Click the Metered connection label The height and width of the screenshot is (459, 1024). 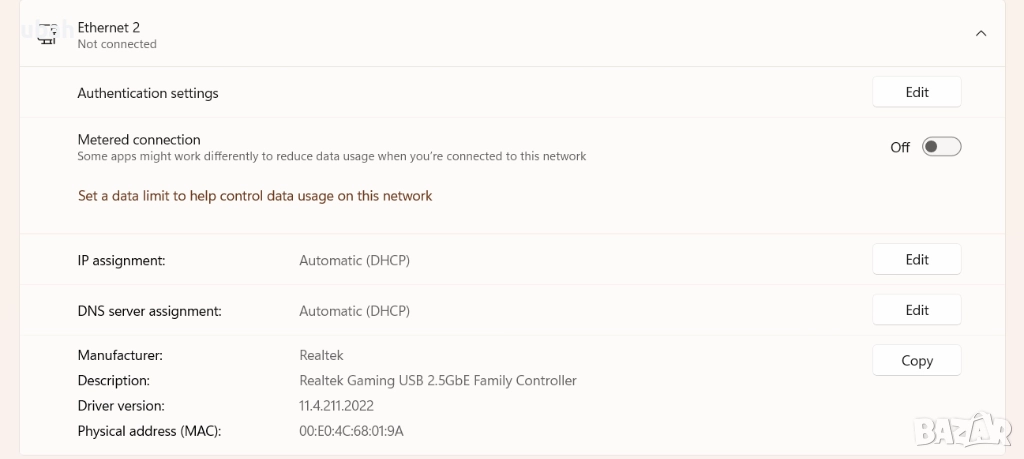coord(139,140)
